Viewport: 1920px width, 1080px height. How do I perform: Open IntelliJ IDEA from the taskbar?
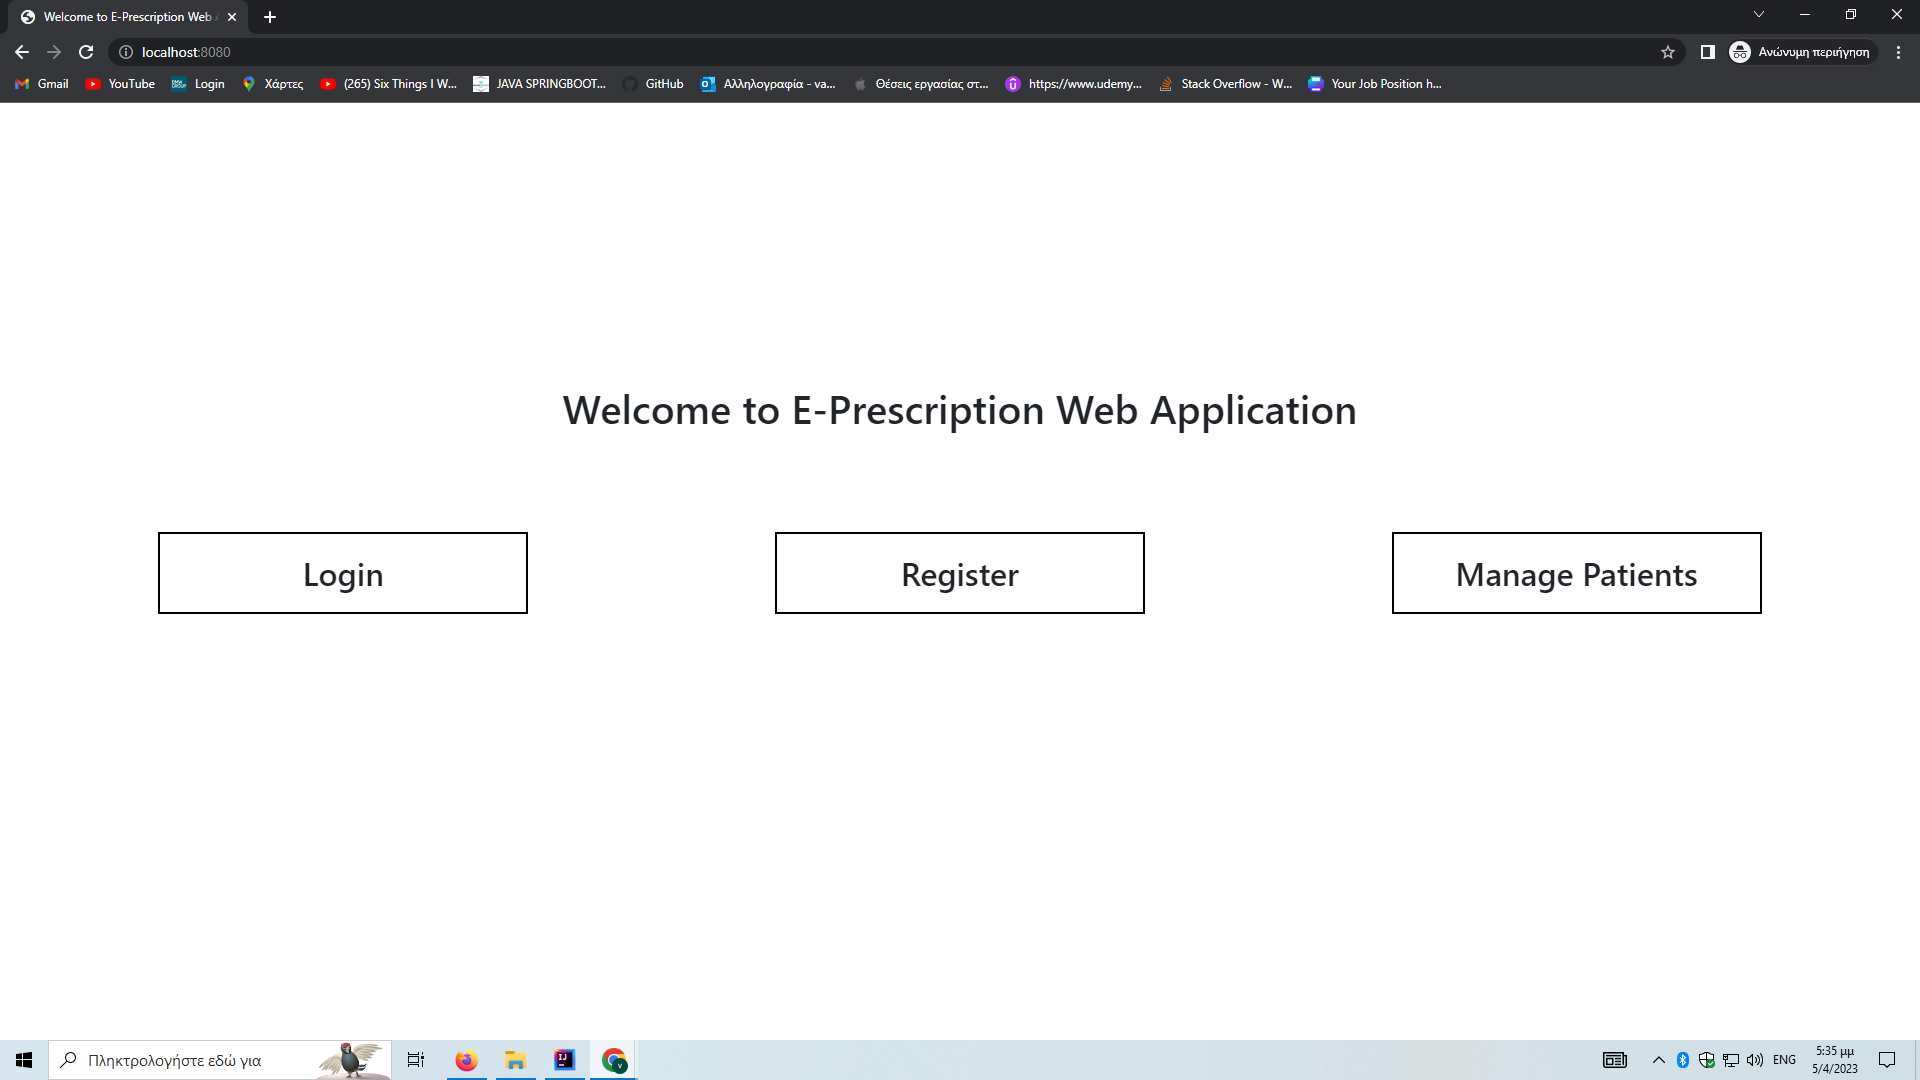pos(564,1059)
